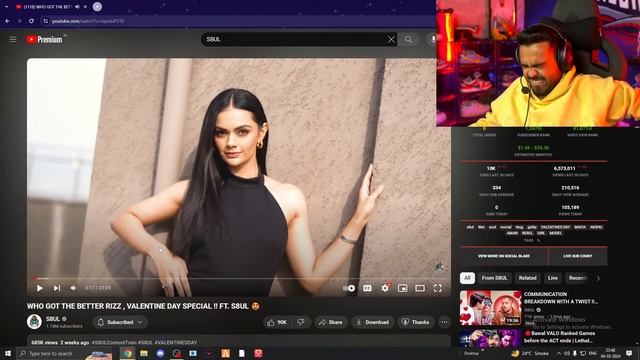The height and width of the screenshot is (360, 640).
Task: Show more filter chips with the arrow
Action: click(x=598, y=278)
